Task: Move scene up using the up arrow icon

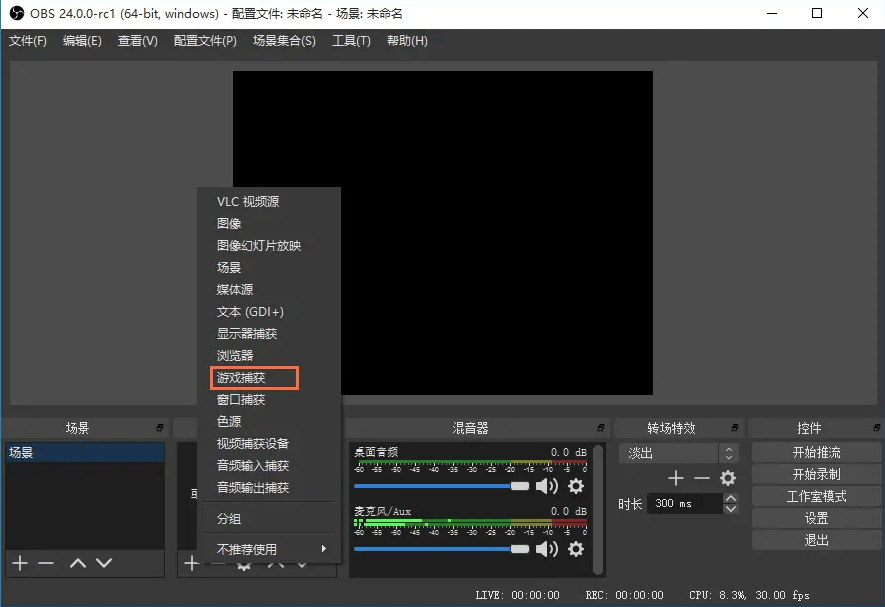Action: 77,563
